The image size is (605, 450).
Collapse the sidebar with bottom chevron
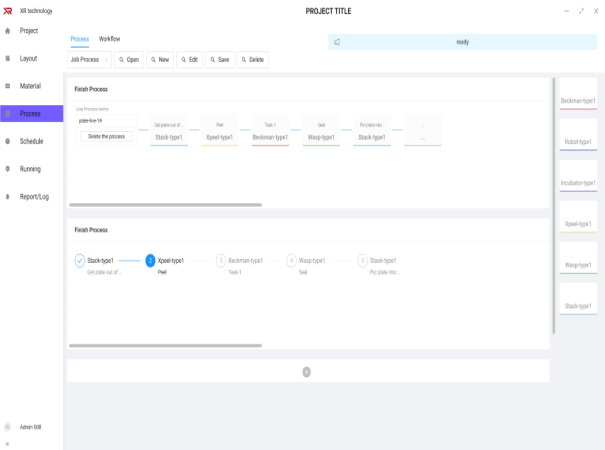point(7,443)
